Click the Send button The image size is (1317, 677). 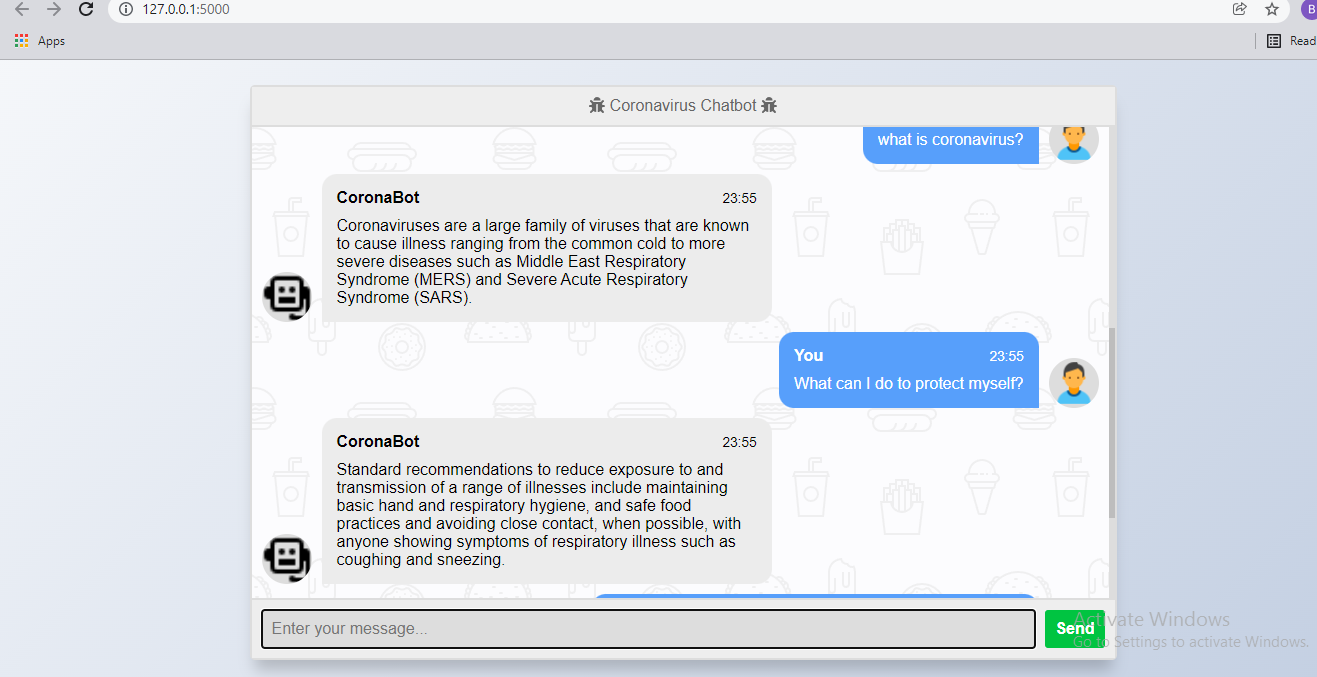pos(1074,628)
